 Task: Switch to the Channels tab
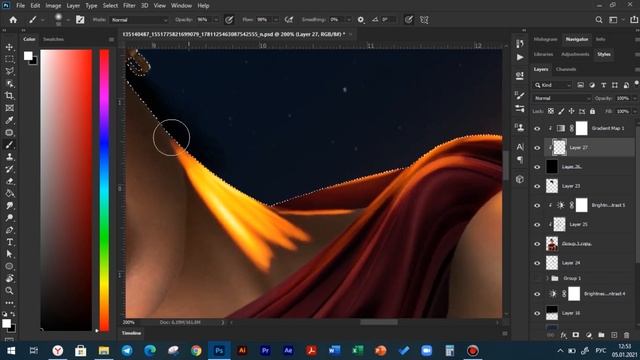click(x=566, y=69)
